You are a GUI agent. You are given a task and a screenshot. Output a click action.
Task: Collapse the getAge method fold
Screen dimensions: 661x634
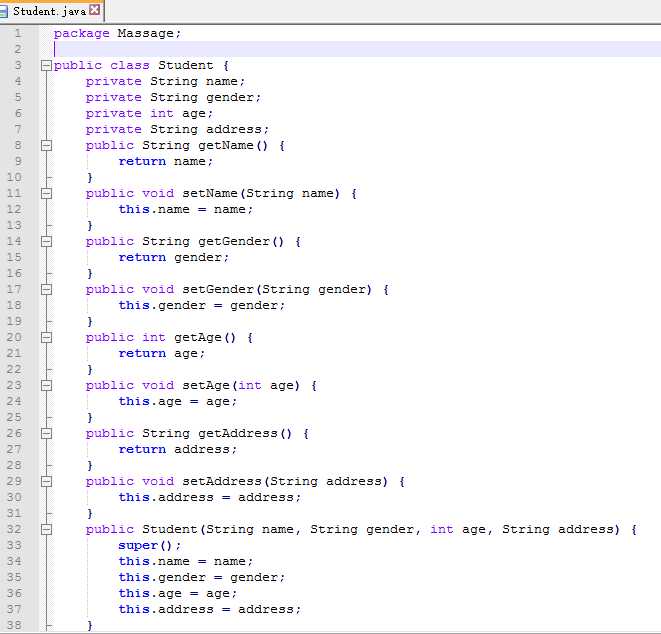[x=46, y=338]
